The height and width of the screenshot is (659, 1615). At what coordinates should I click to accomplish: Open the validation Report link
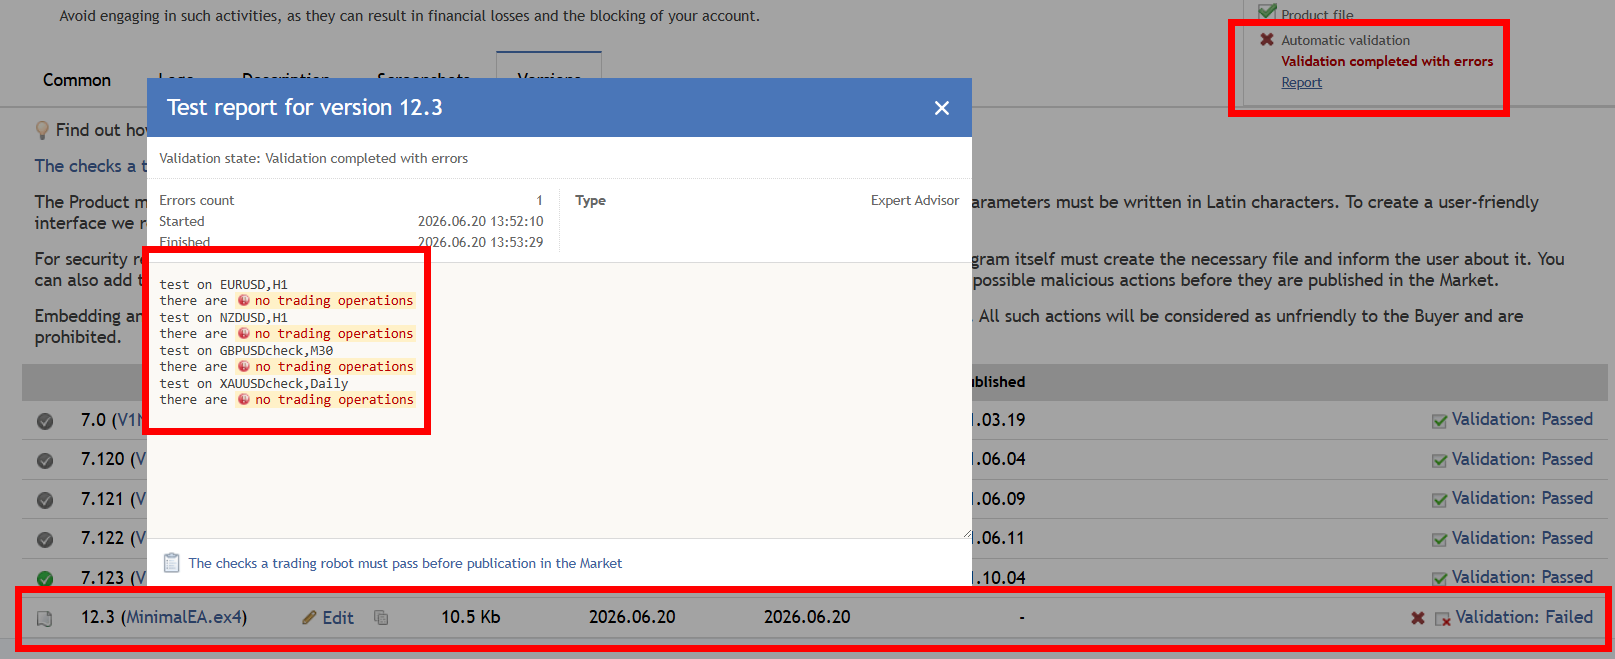(1301, 83)
